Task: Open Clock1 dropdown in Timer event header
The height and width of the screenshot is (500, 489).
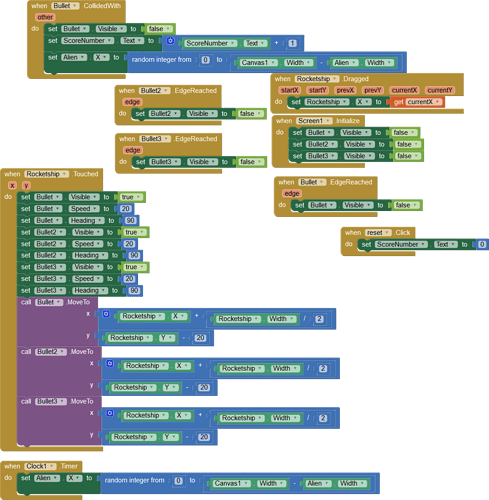Action: pyautogui.click(x=40, y=466)
